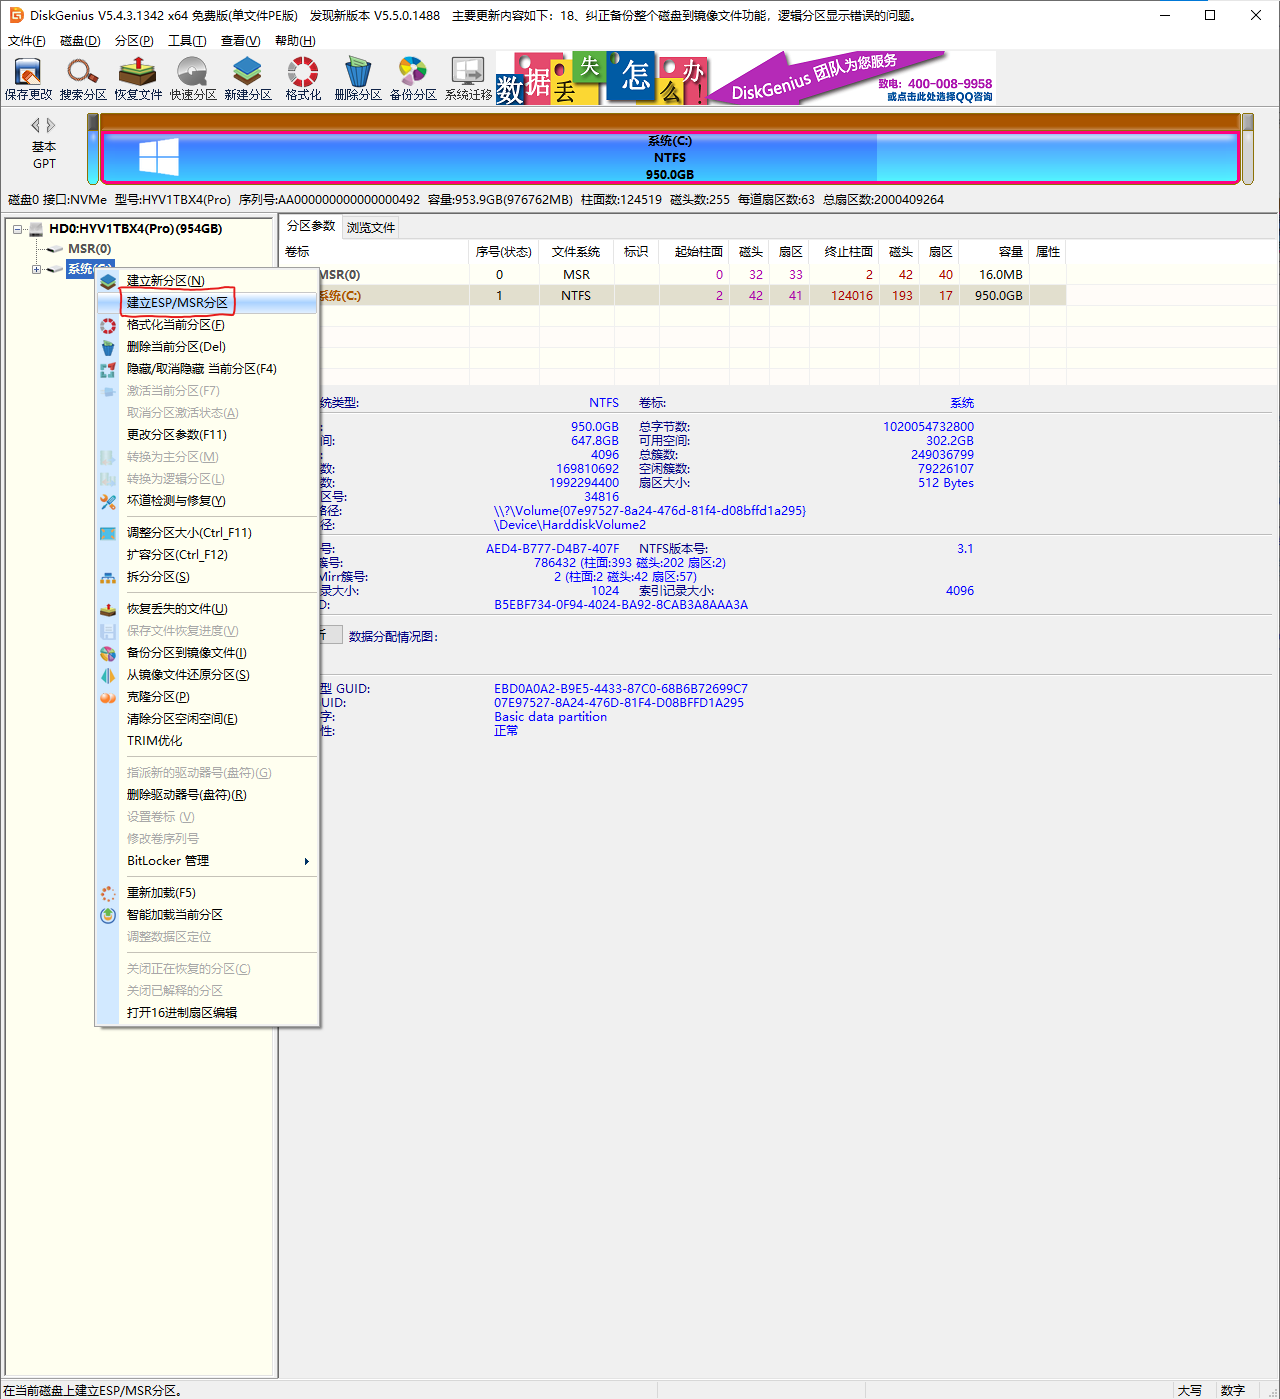Select MSR(0) in the disk tree
1280x1399 pixels.
pyautogui.click(x=89, y=249)
